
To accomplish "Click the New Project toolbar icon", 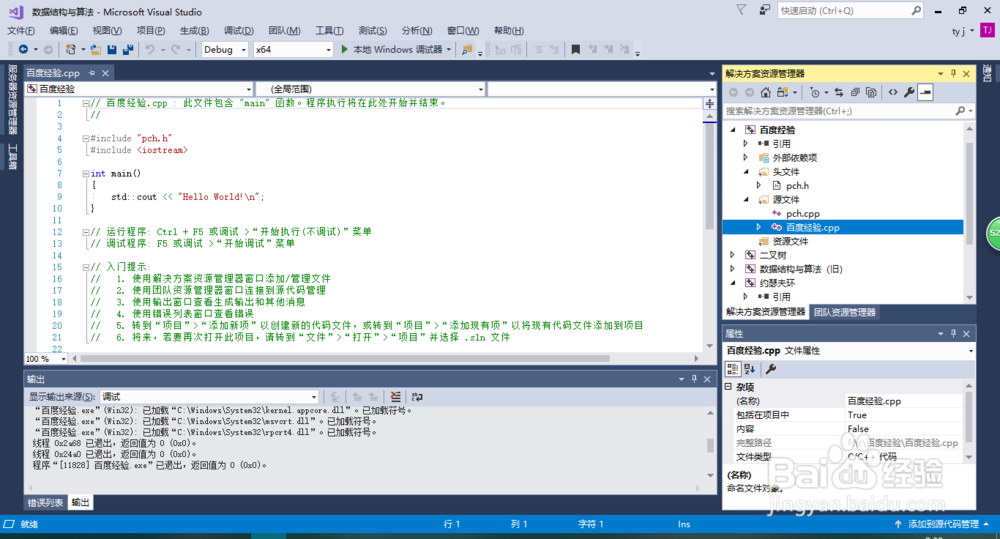I will (x=71, y=49).
